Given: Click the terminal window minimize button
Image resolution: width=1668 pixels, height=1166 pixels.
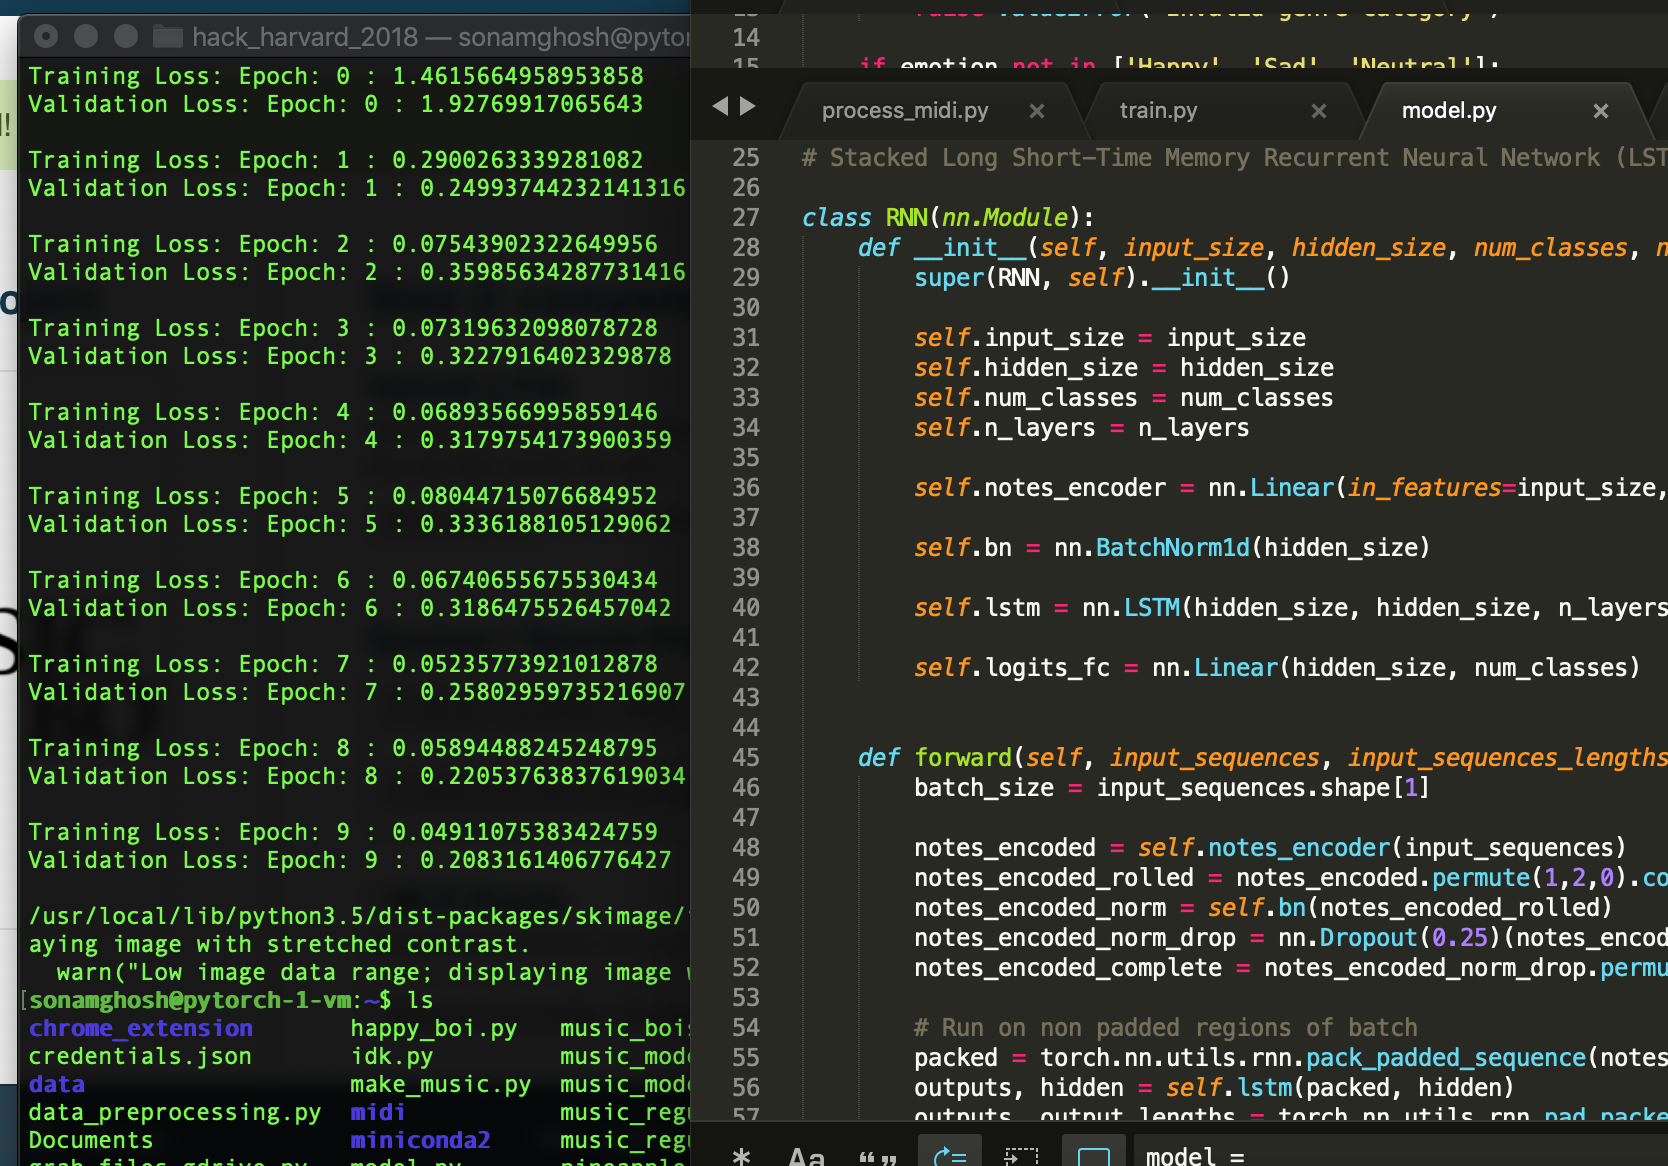Looking at the screenshot, I should (x=86, y=37).
